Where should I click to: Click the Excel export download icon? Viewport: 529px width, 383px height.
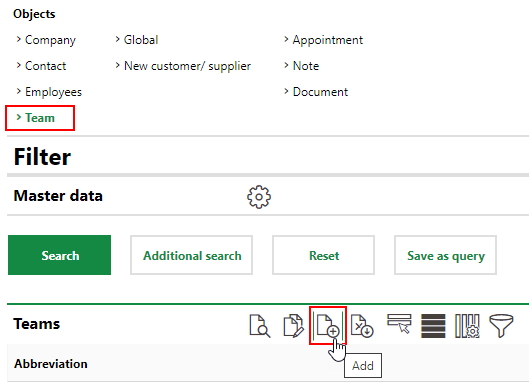pos(362,326)
